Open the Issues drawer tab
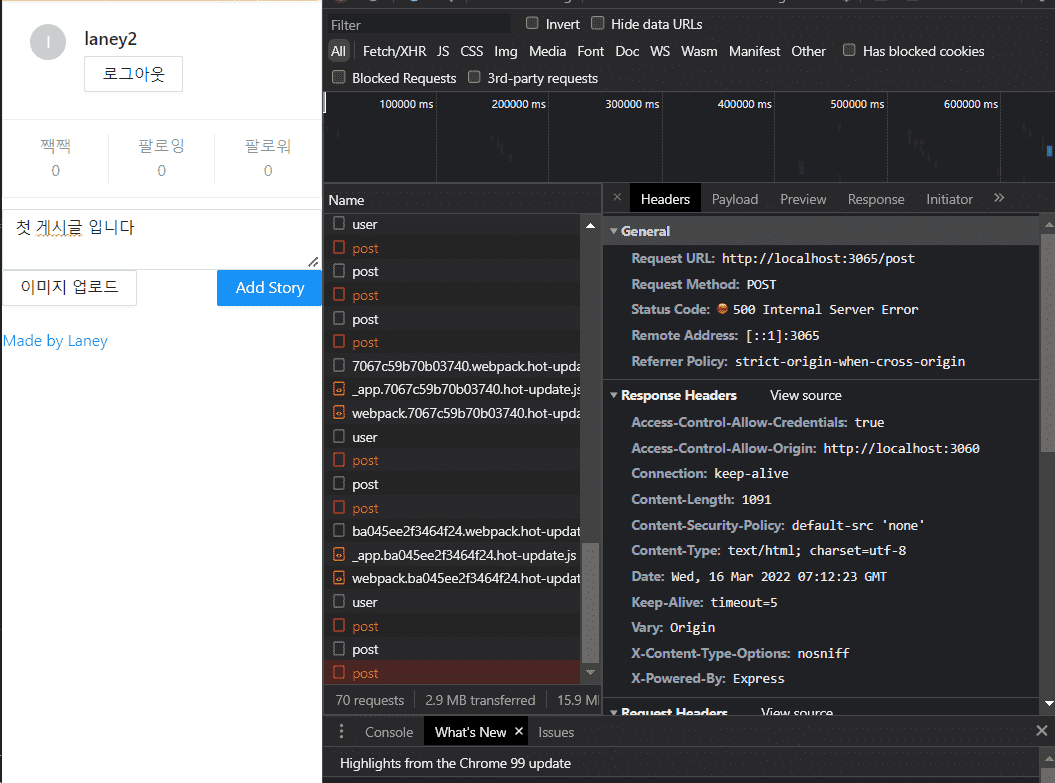 click(556, 732)
